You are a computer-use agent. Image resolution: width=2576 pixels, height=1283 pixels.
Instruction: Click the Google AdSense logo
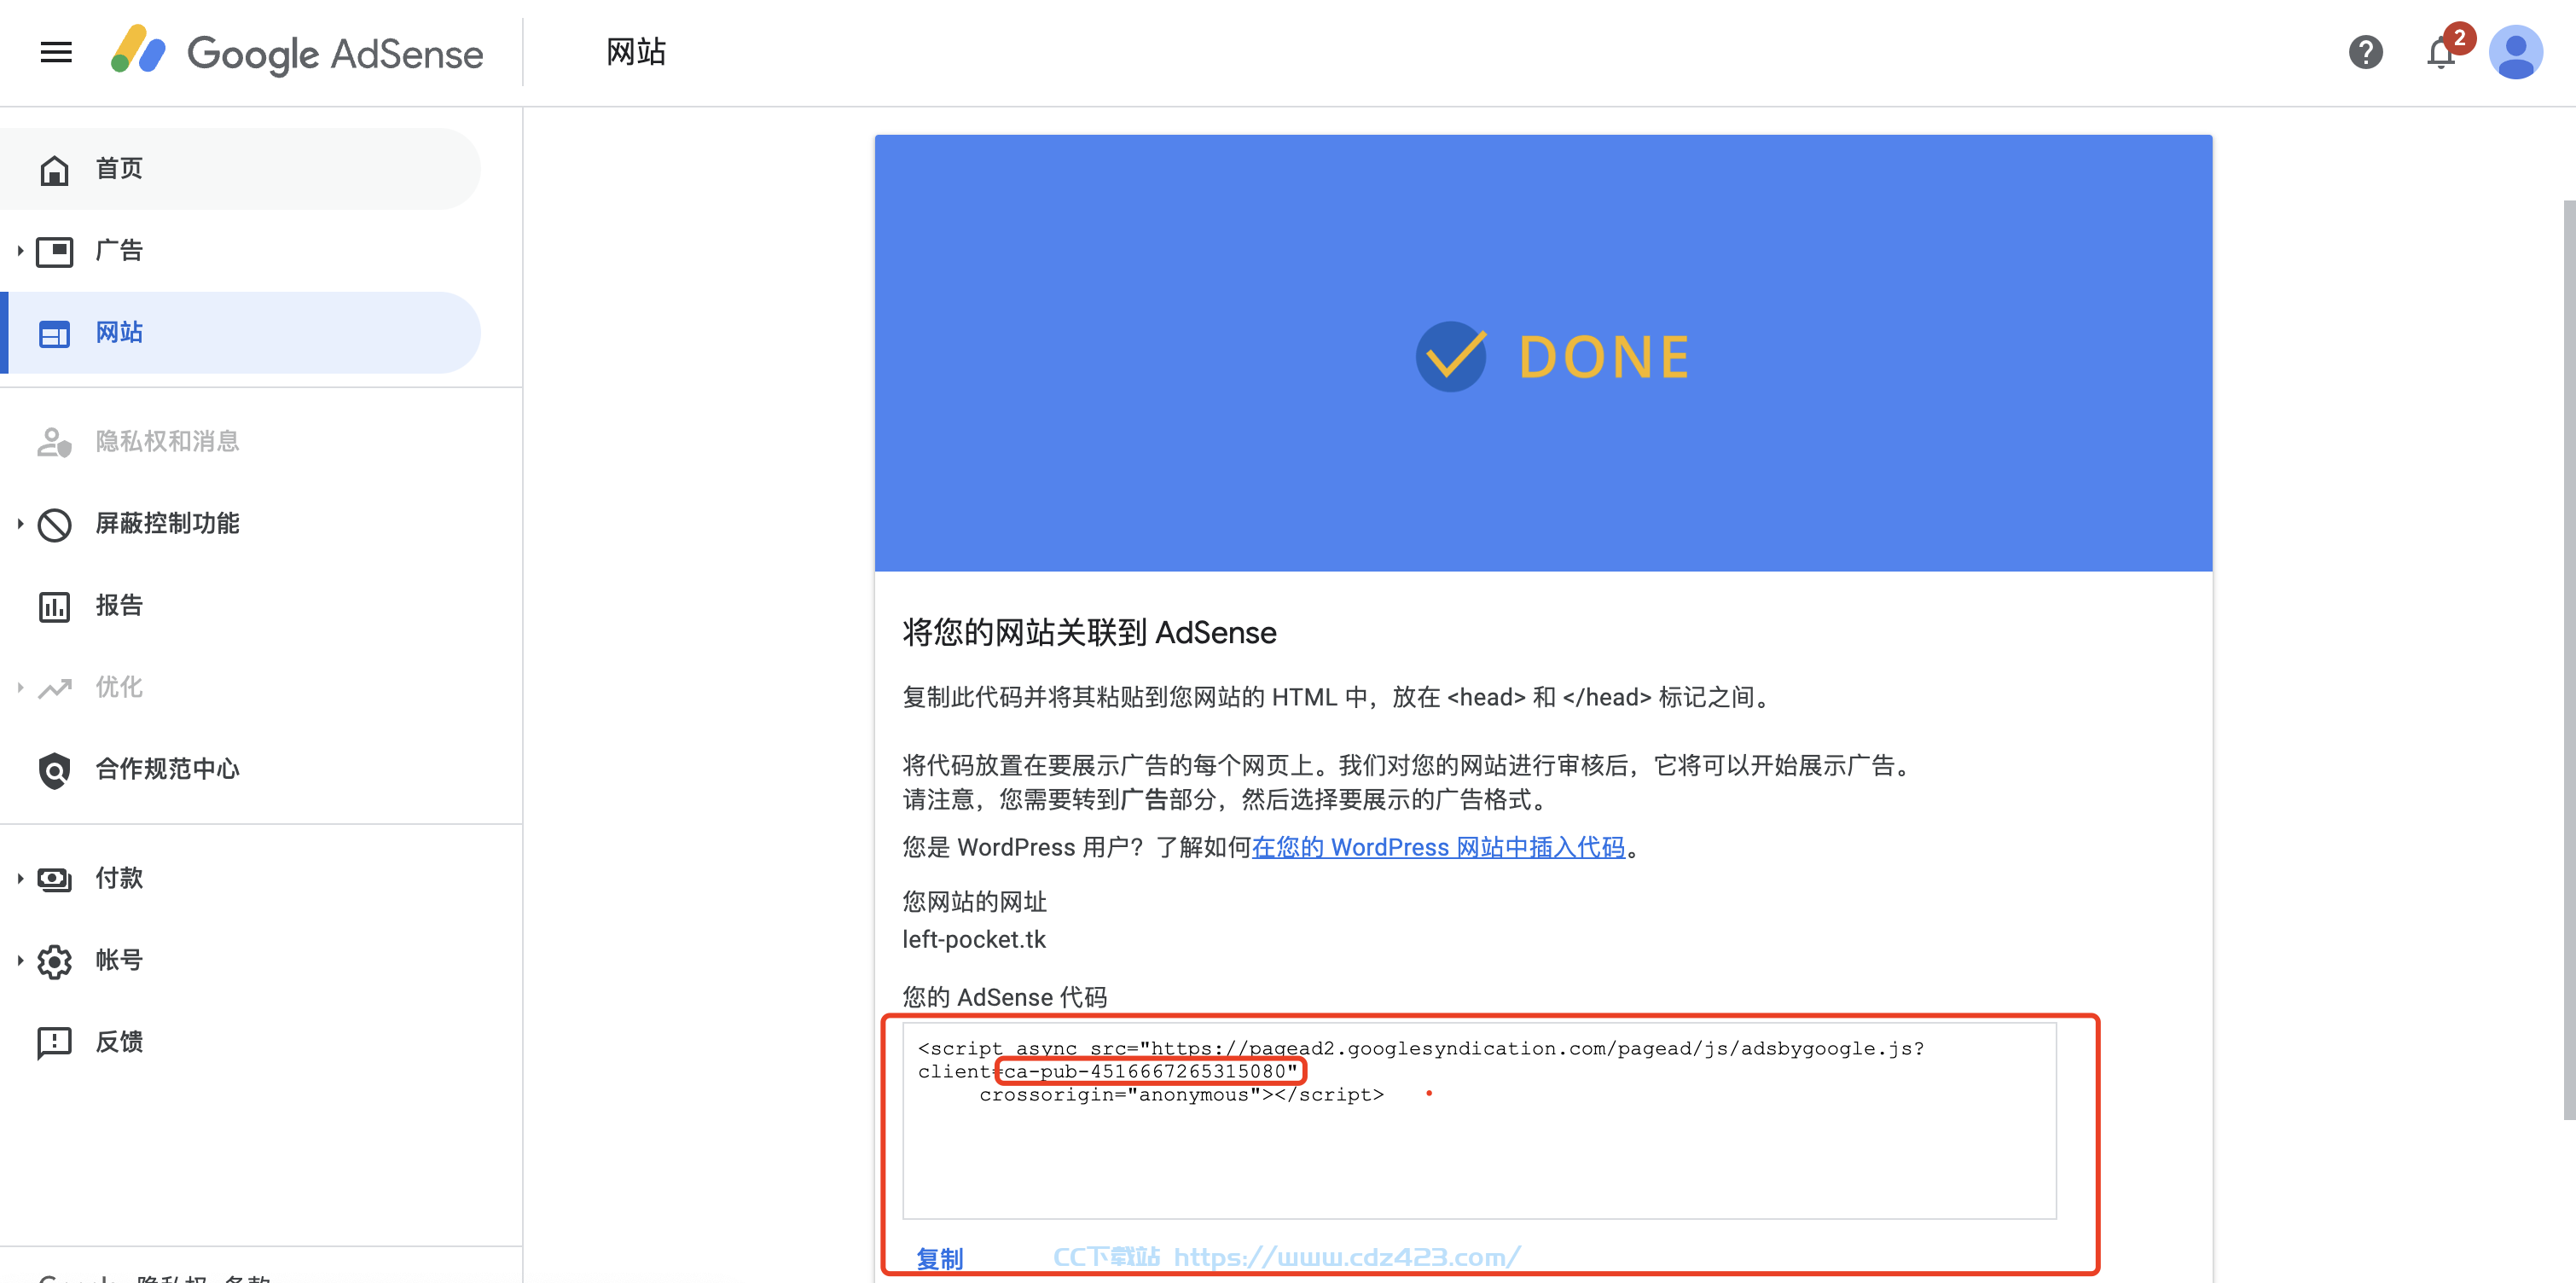296,52
